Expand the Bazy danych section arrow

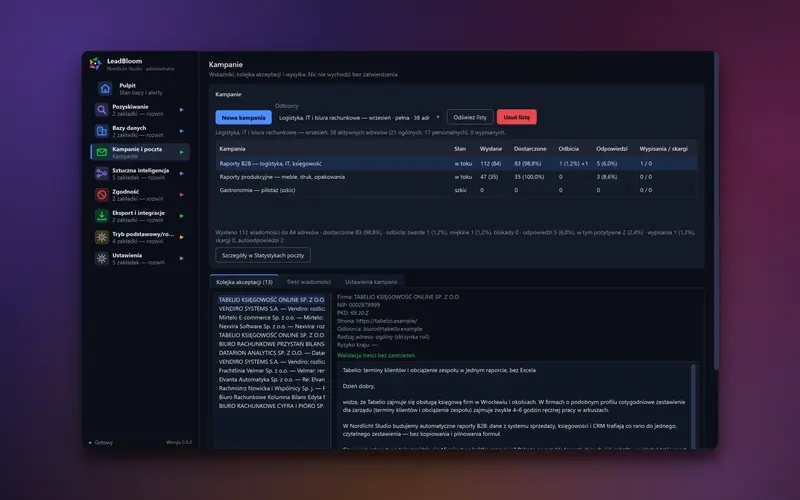pyautogui.click(x=182, y=131)
